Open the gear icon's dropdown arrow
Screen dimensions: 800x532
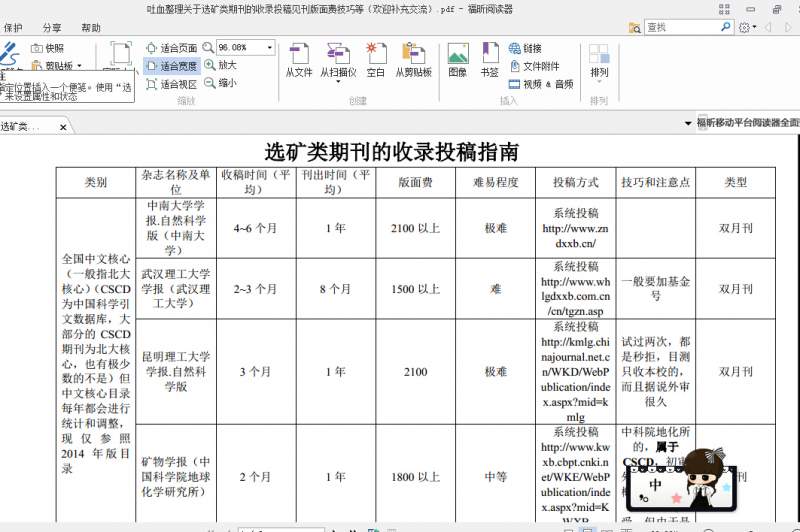755,28
